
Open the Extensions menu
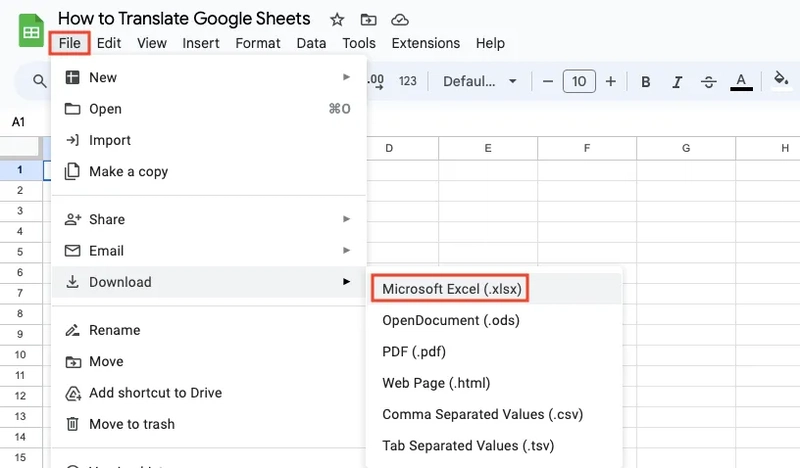pos(426,43)
